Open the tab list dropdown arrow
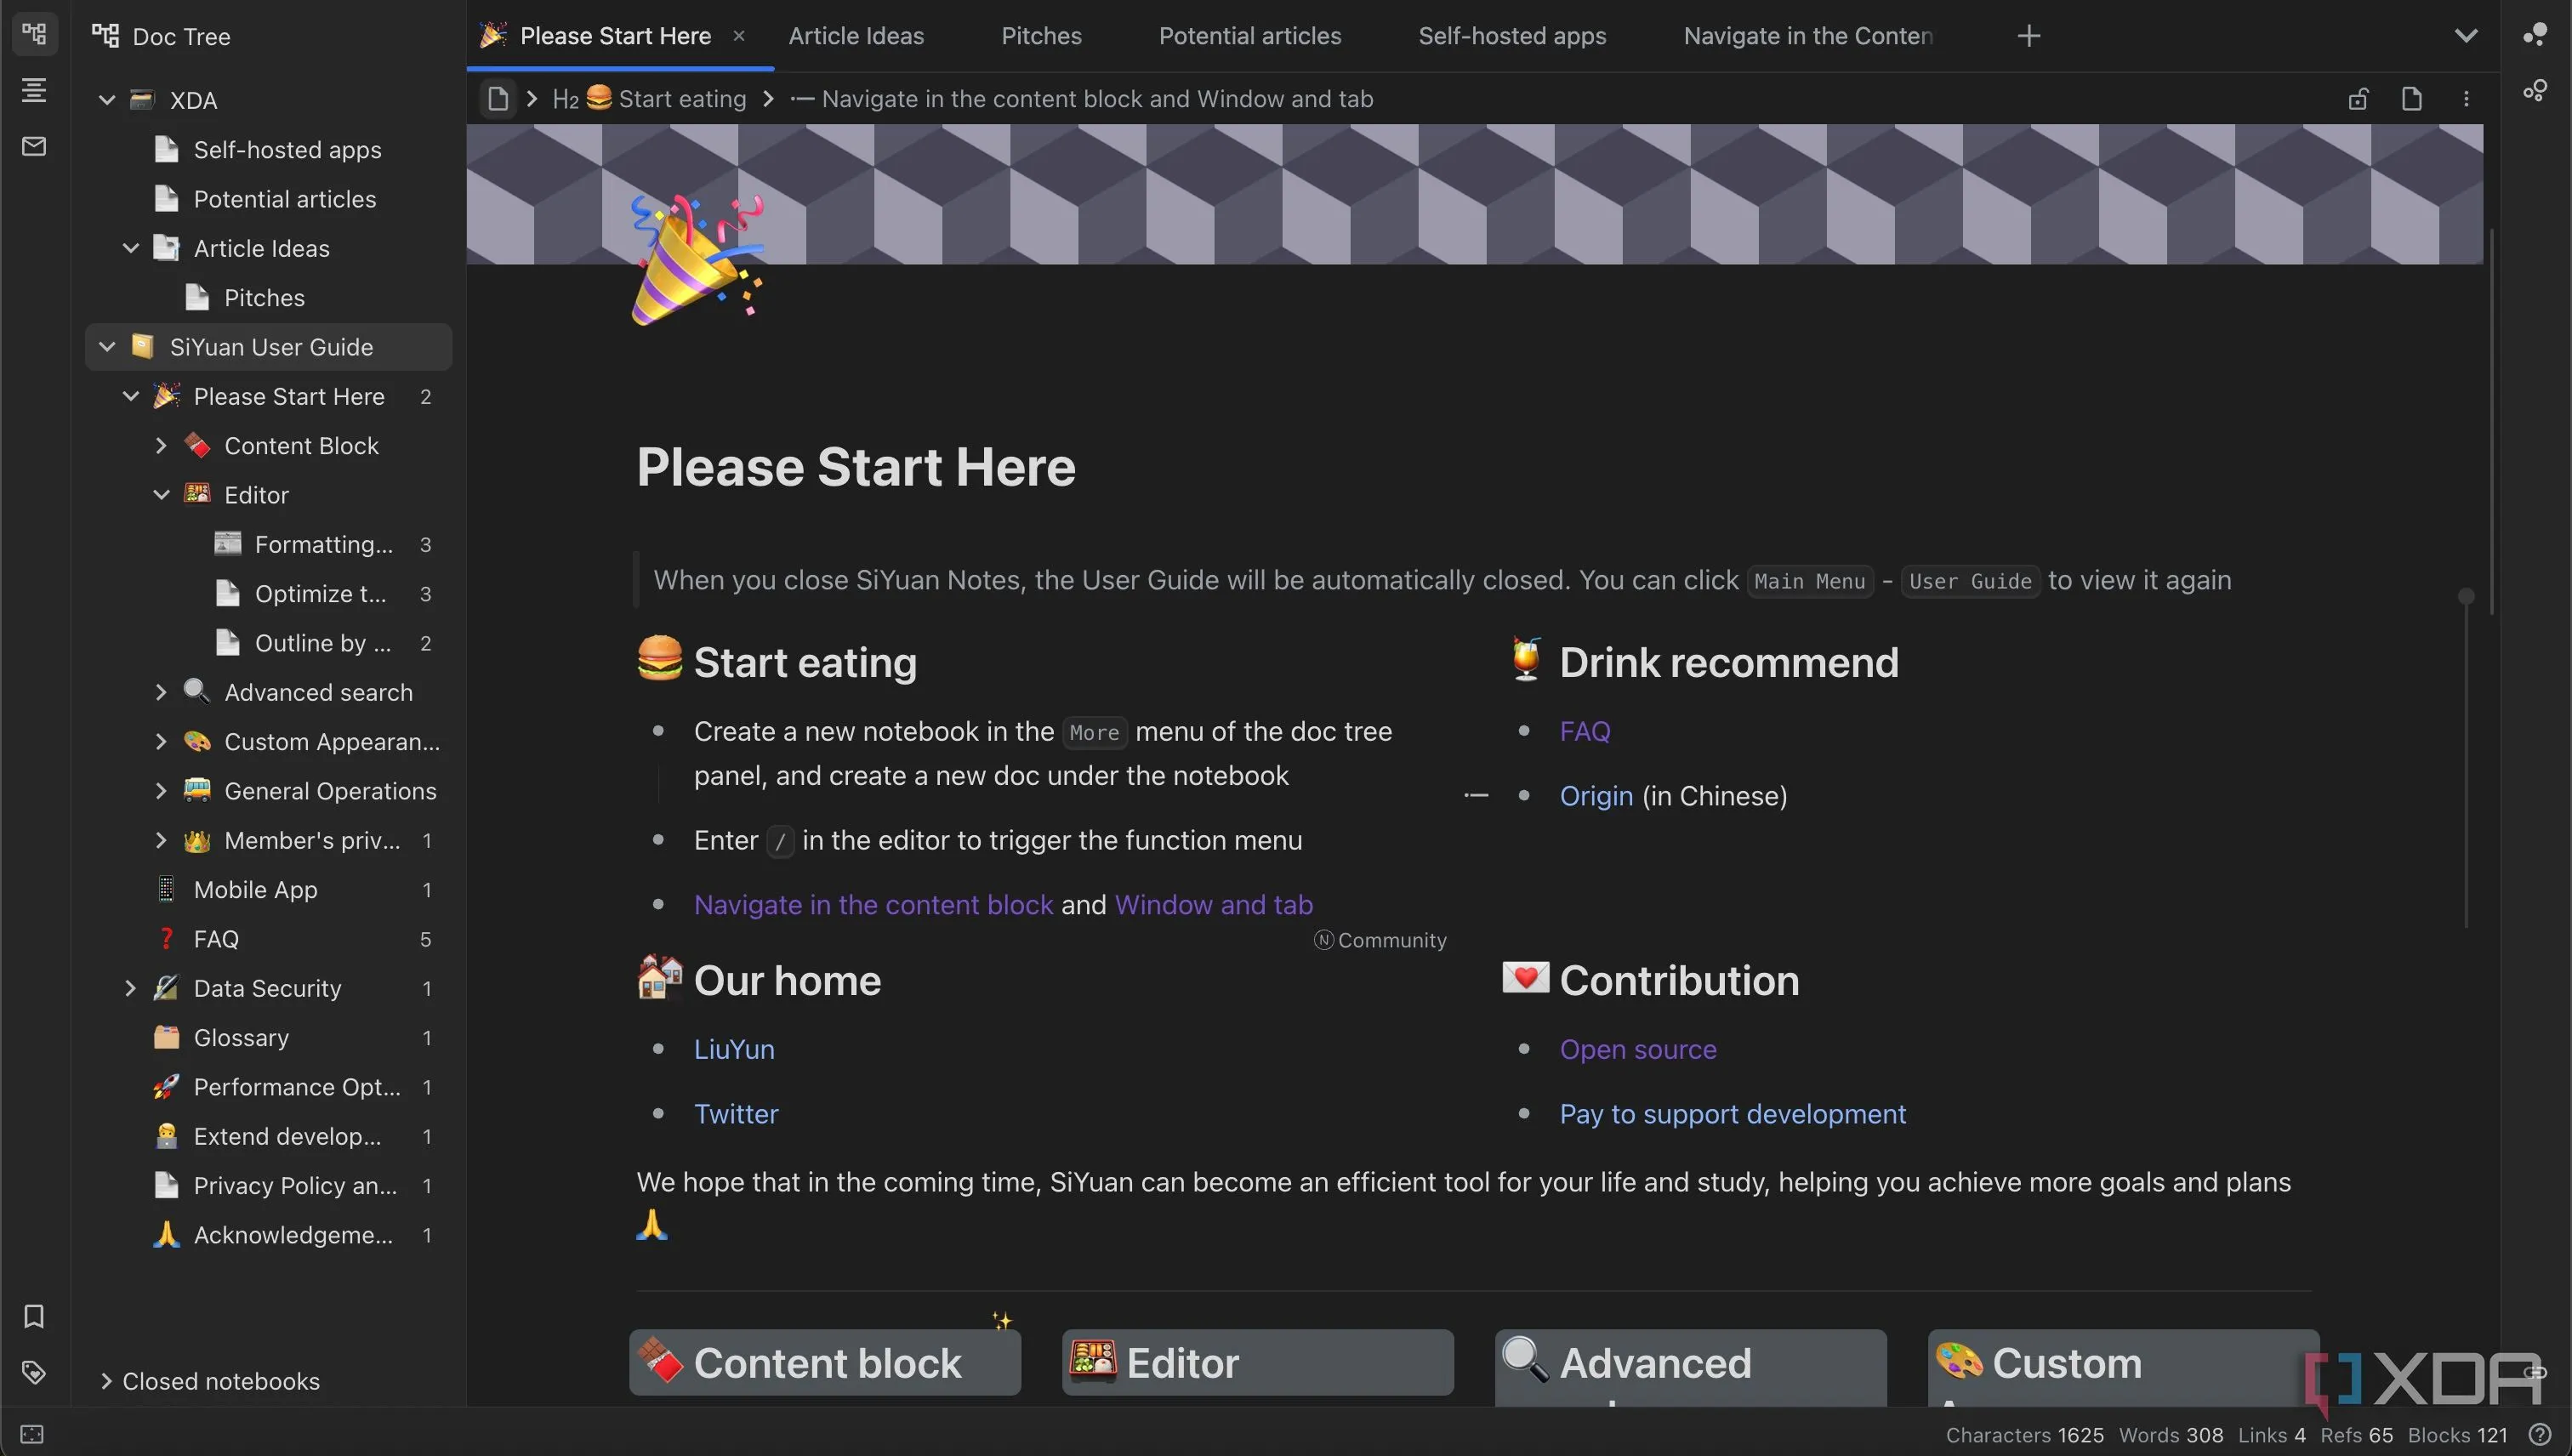The image size is (2572, 1456). click(x=2466, y=36)
